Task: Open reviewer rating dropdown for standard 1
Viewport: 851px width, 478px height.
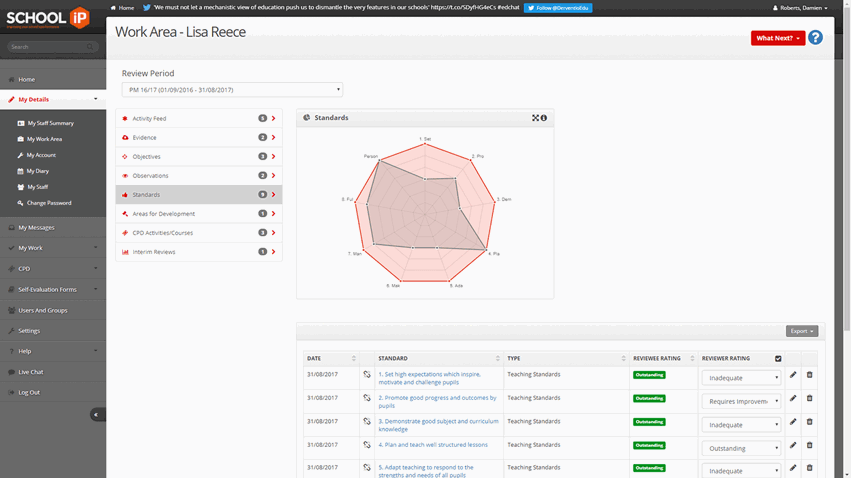Action: (741, 378)
